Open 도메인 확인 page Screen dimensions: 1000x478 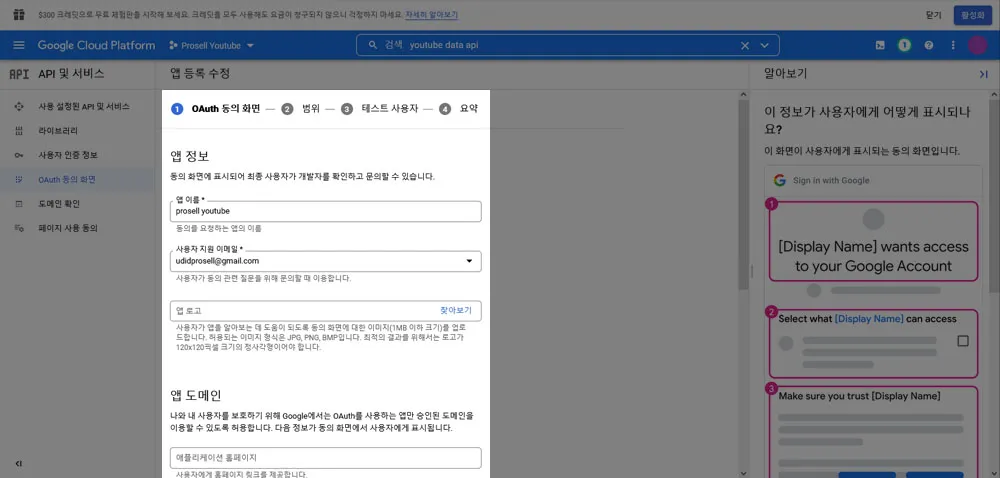(59, 203)
